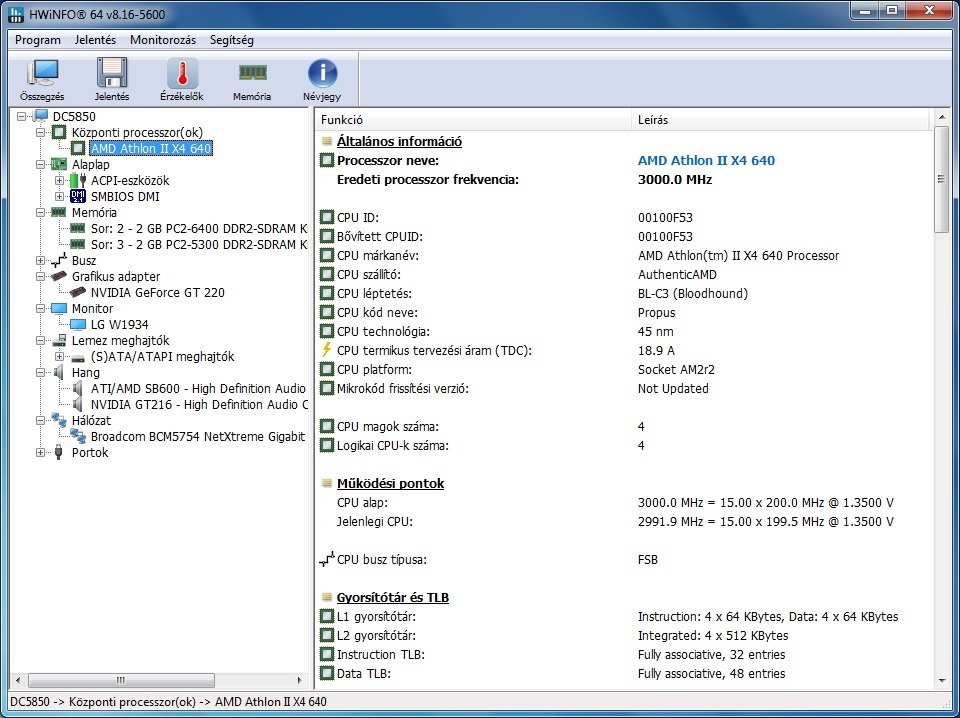Click the SMBIOS DMI blue icon
The width and height of the screenshot is (960, 718).
point(78,196)
